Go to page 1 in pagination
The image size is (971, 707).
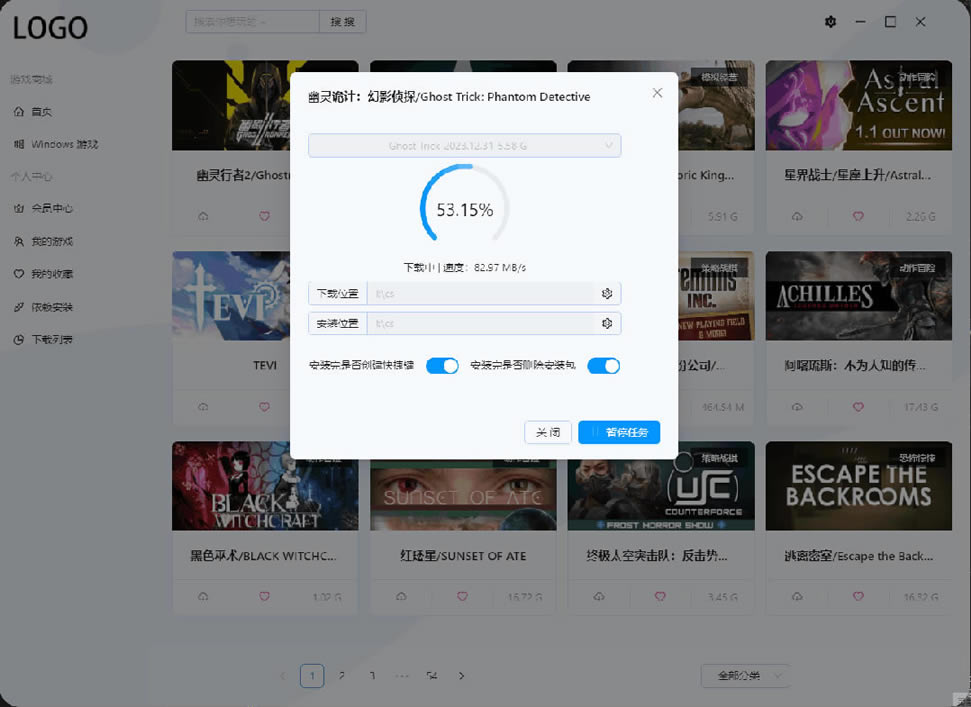(312, 675)
